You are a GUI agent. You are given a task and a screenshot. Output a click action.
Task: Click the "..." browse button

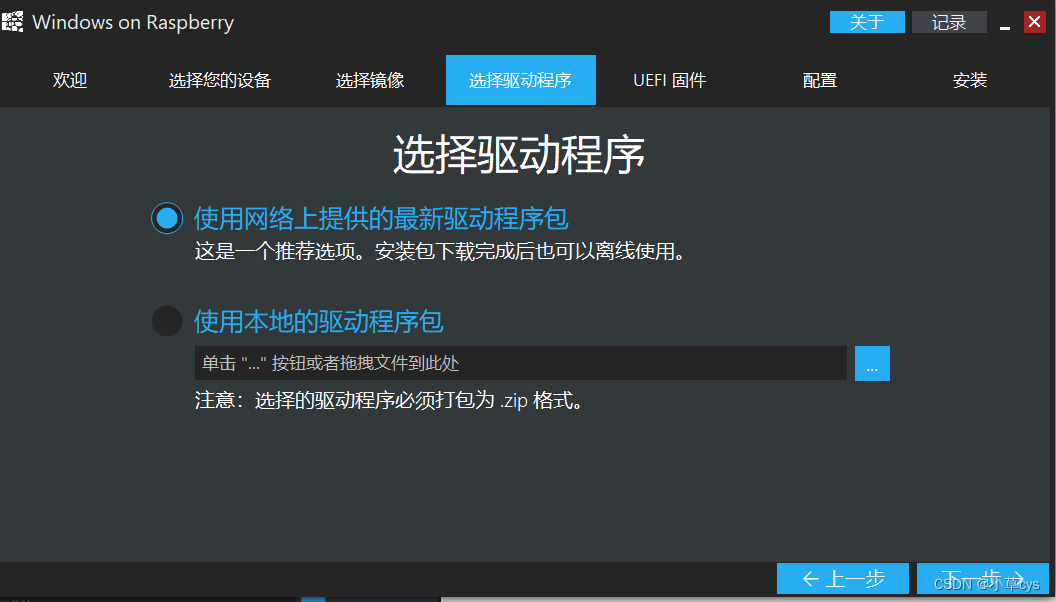872,363
